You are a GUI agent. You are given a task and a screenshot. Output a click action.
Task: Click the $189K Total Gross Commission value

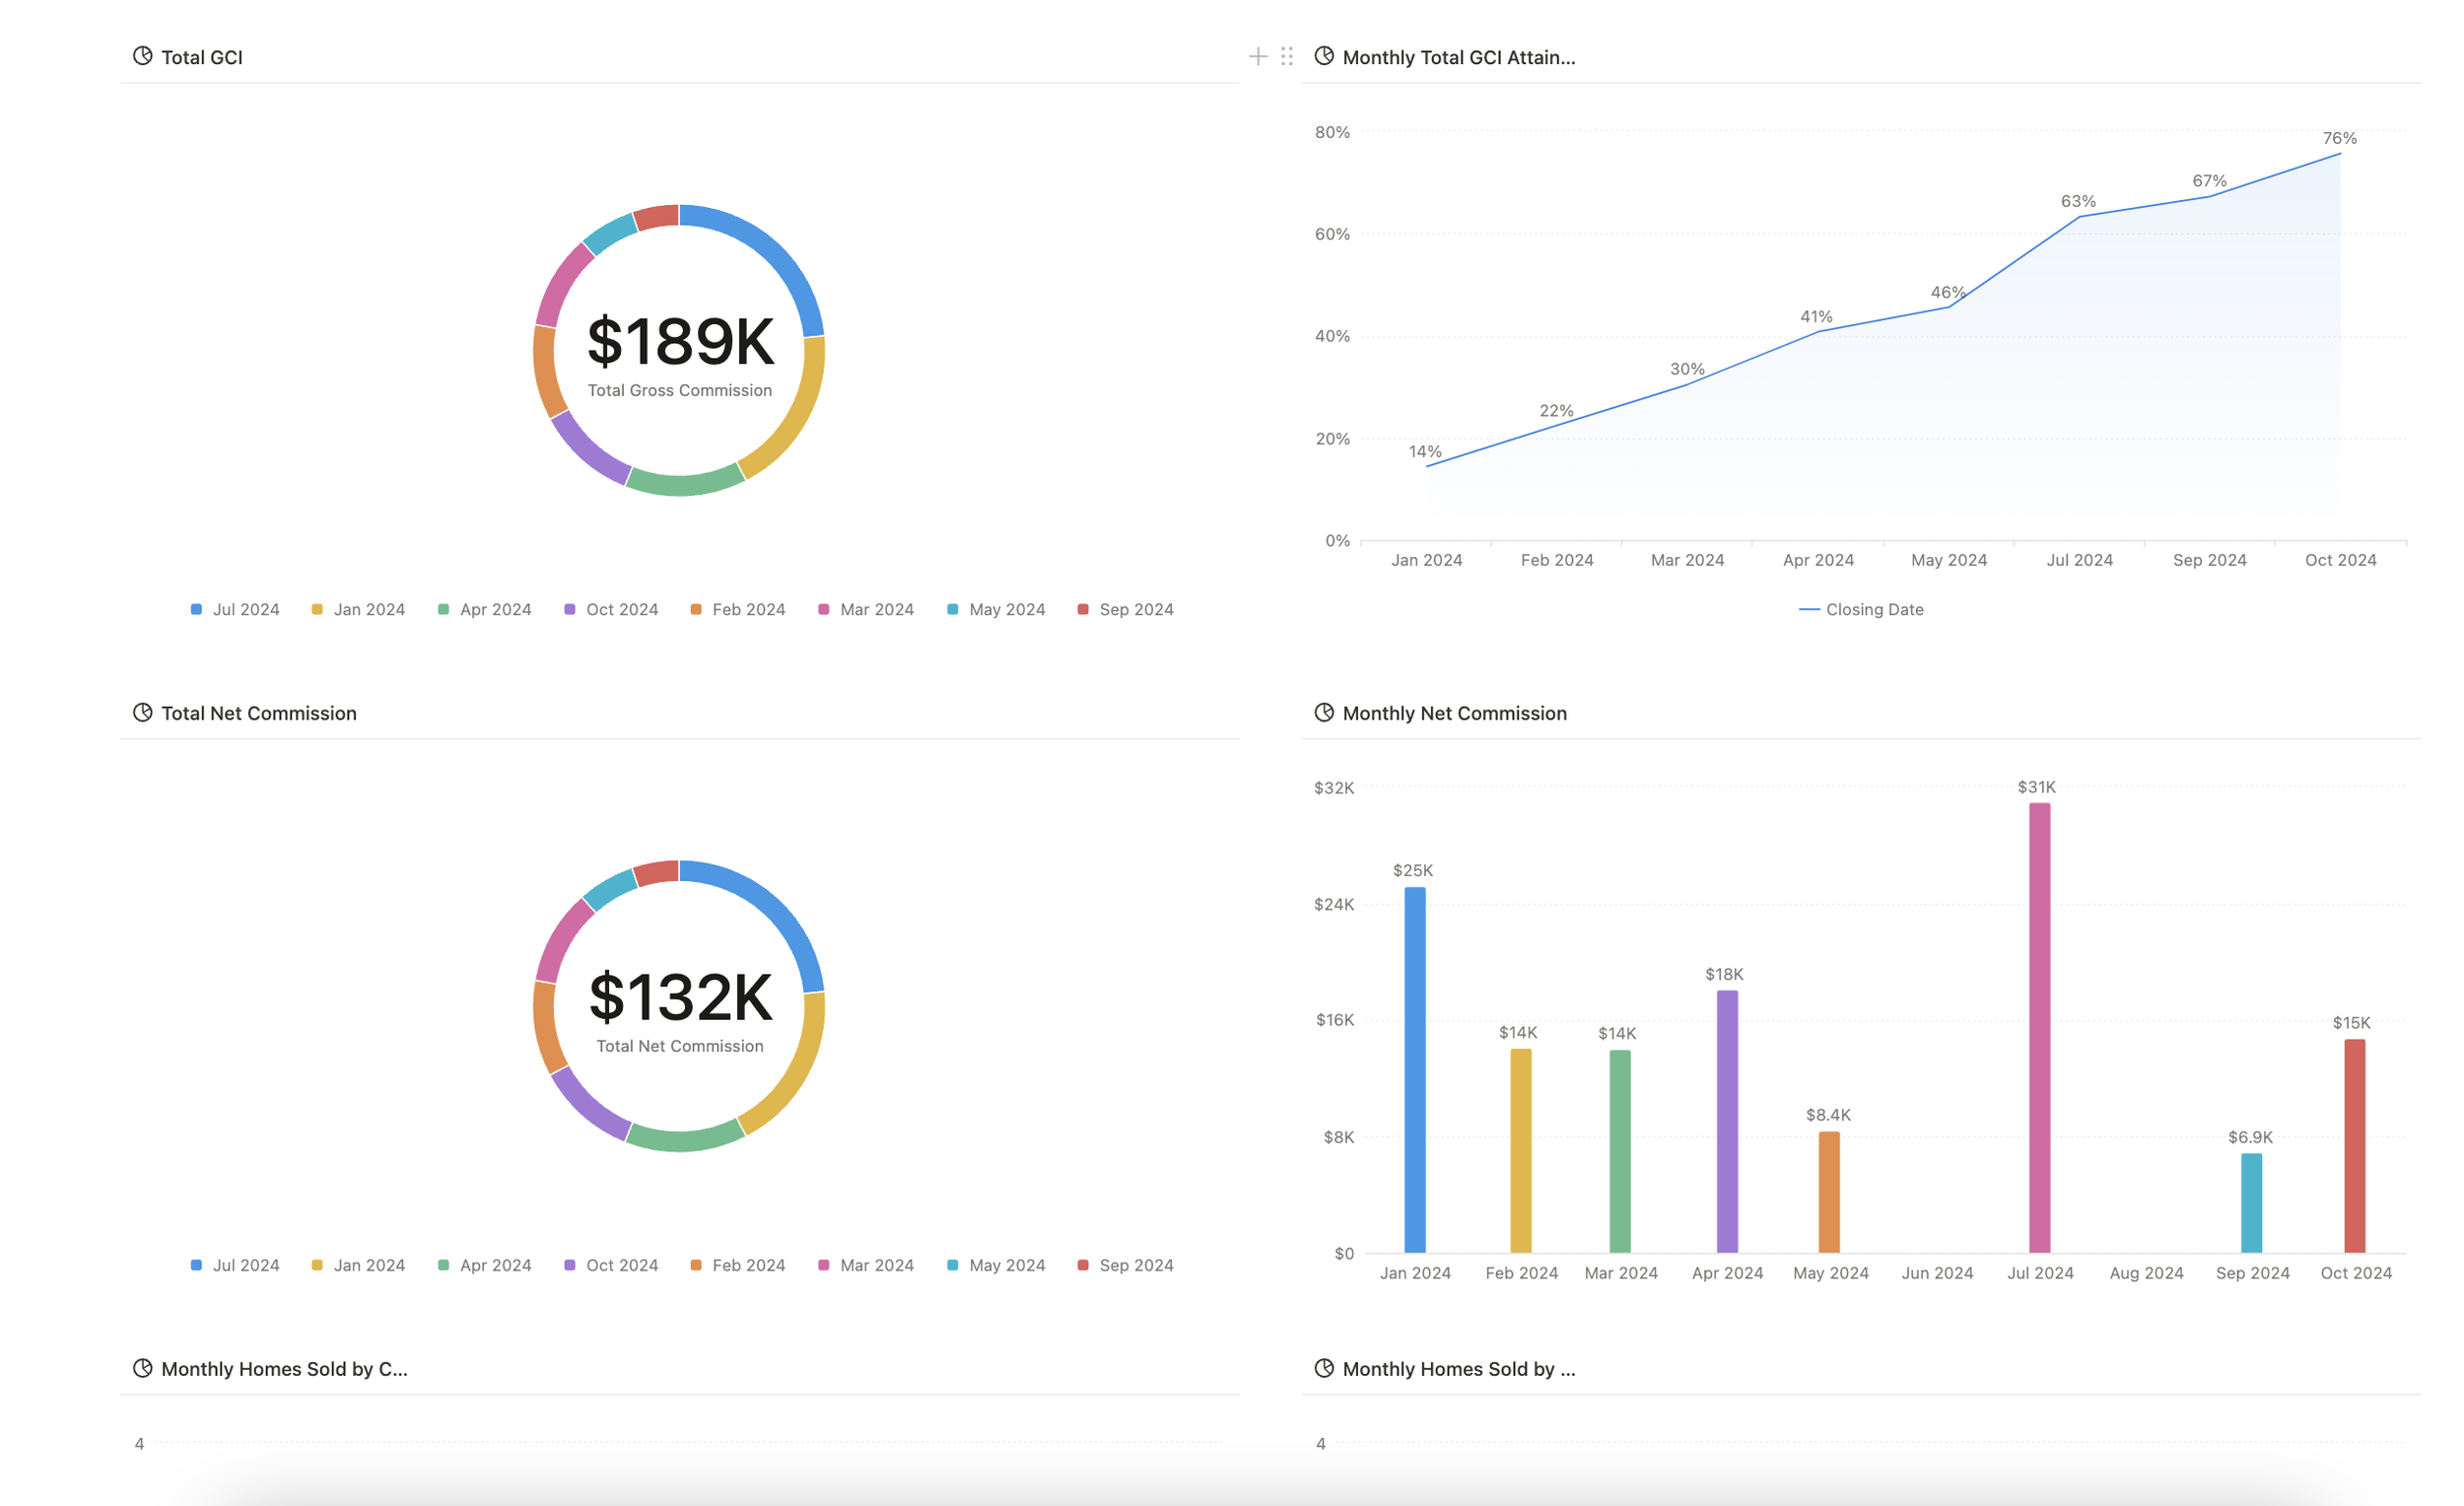pos(680,342)
